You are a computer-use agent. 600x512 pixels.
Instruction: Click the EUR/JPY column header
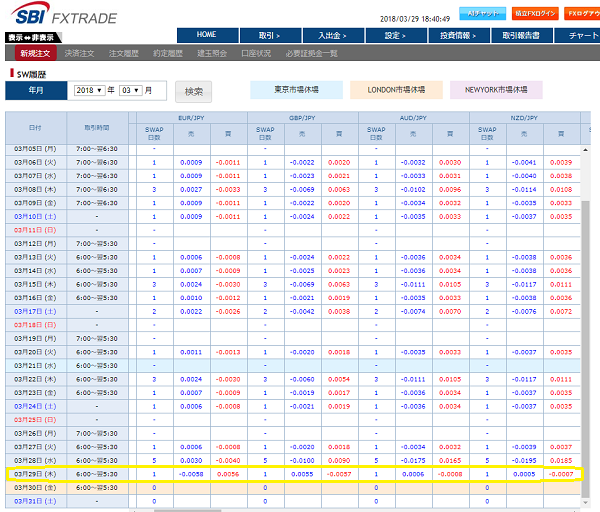[191, 118]
